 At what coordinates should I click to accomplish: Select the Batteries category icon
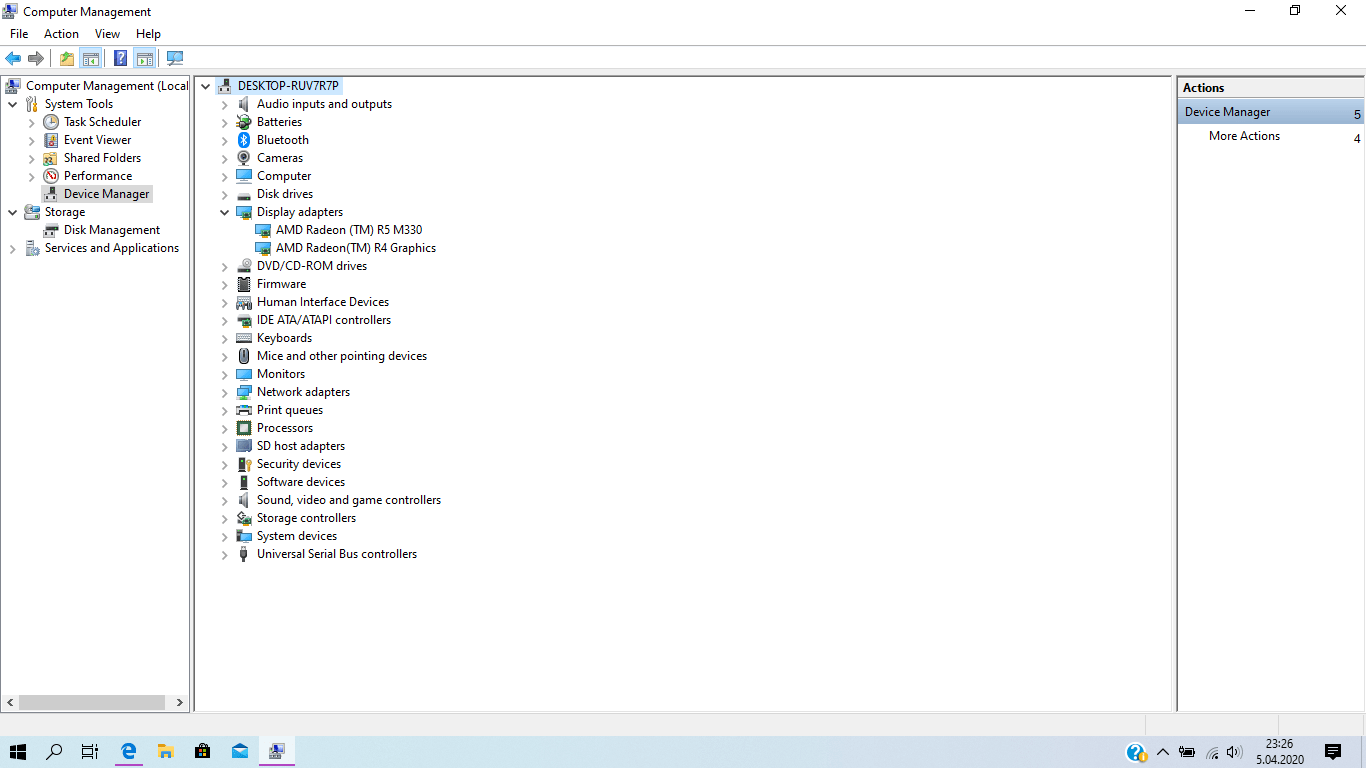point(244,122)
